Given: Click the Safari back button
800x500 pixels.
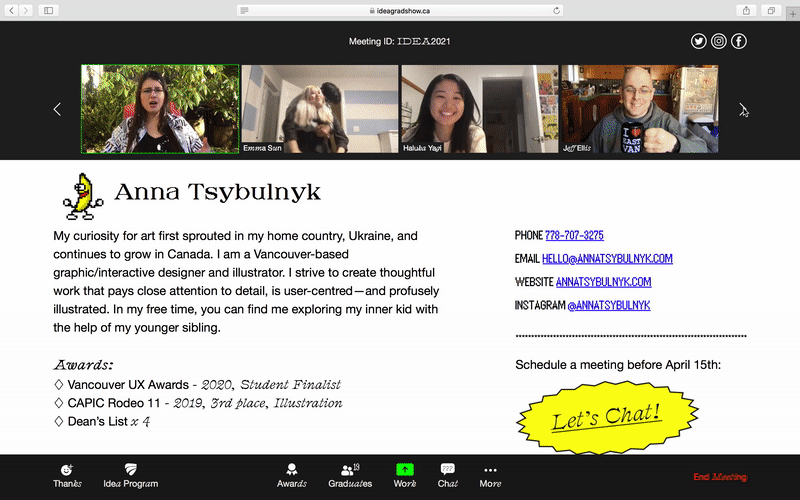Looking at the screenshot, I should (11, 10).
